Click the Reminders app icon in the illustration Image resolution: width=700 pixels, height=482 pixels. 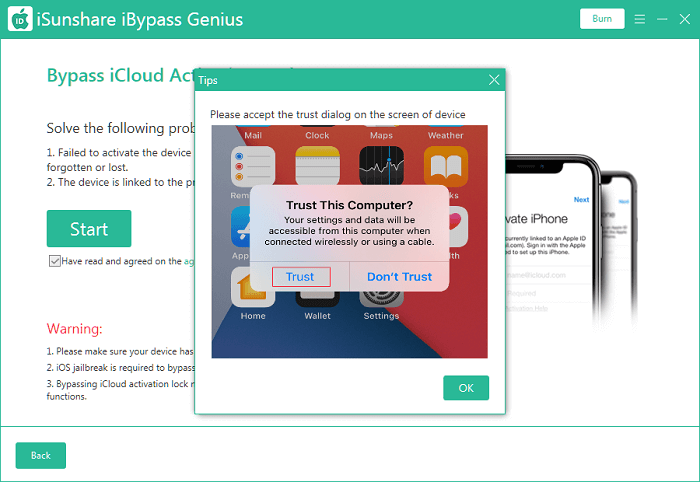253,166
